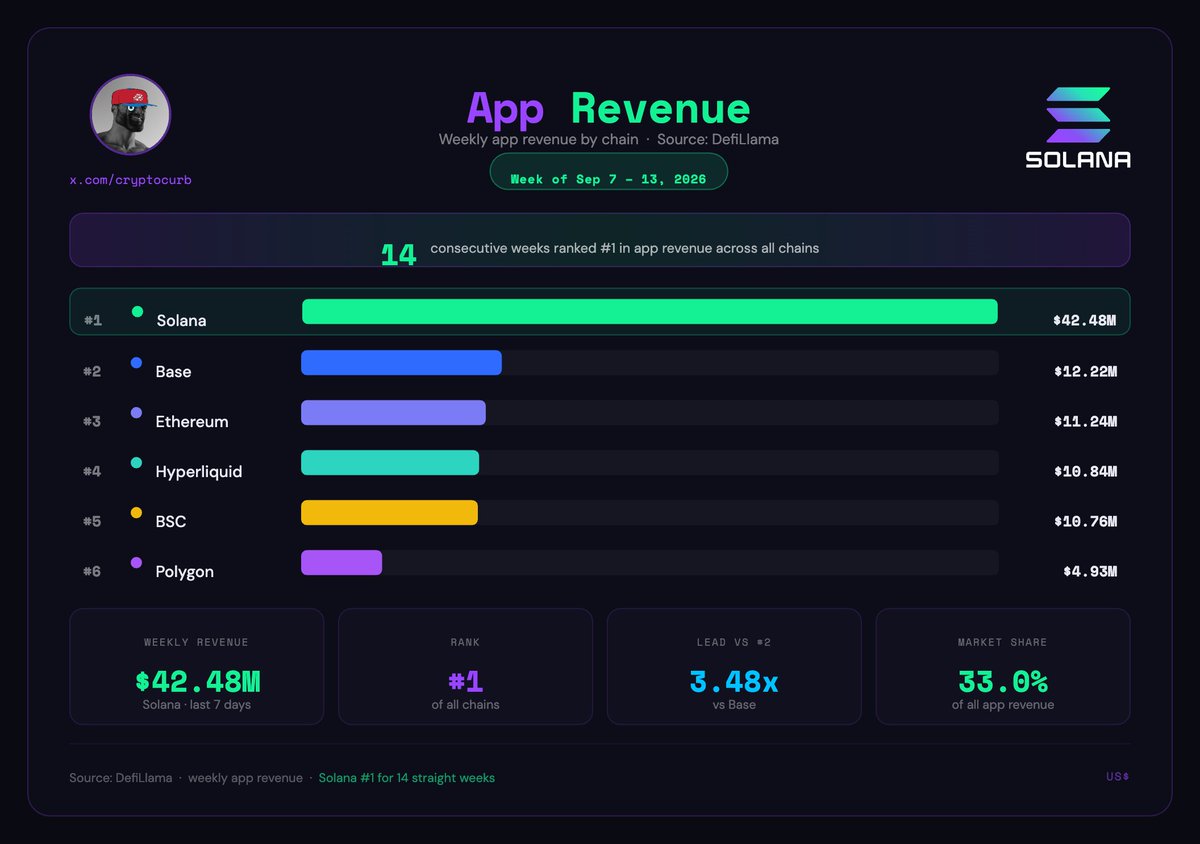The width and height of the screenshot is (1200, 844).
Task: Click the Solana logo icon
Action: point(1078,116)
